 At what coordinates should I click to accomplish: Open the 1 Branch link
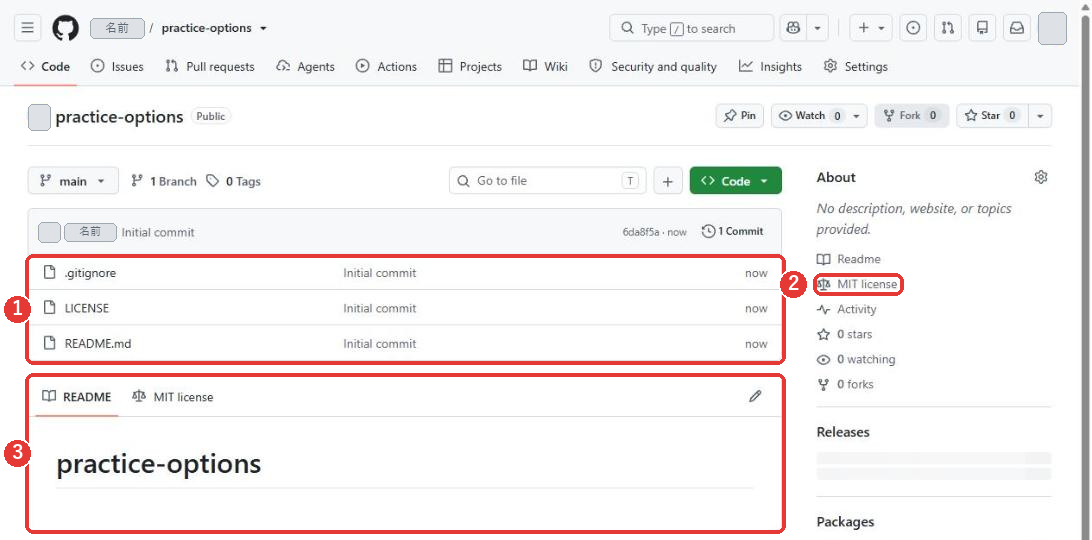pyautogui.click(x=164, y=181)
